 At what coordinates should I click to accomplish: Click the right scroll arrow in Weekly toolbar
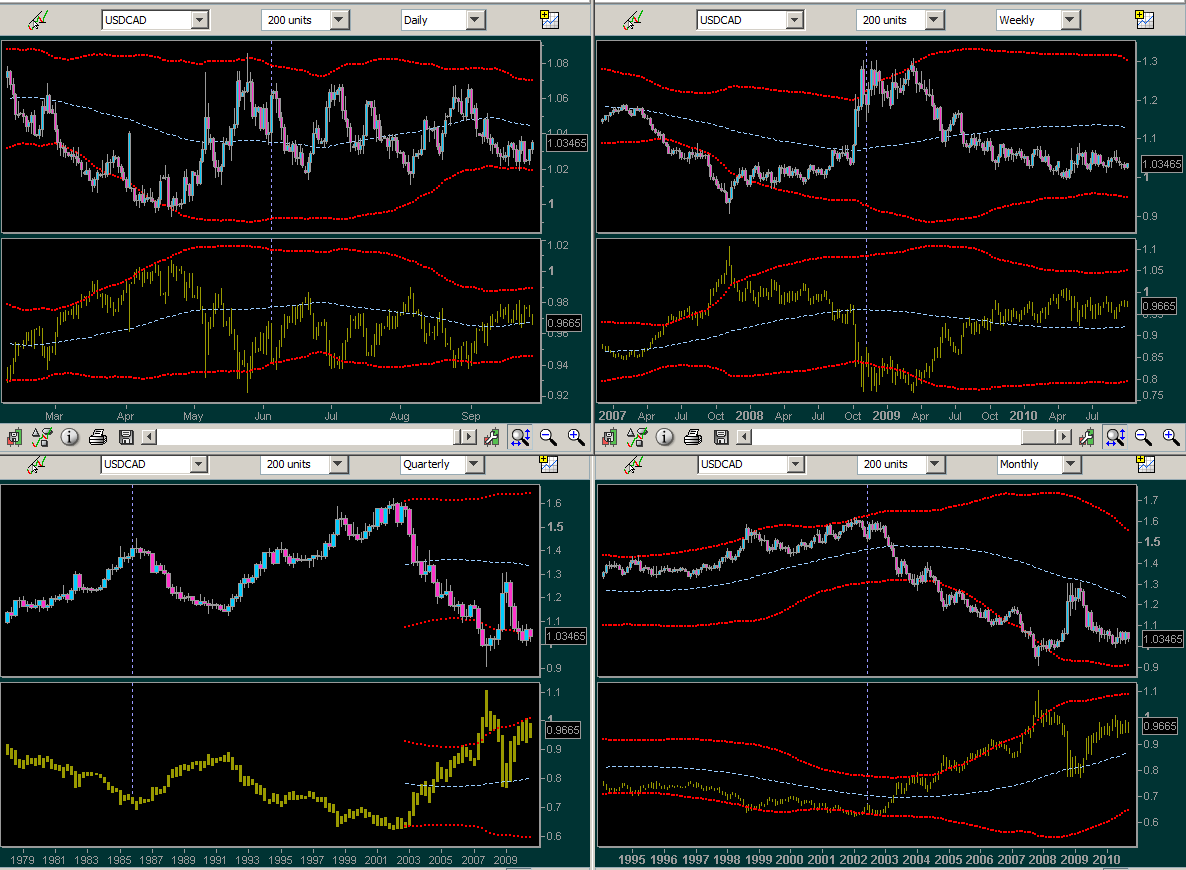1065,437
